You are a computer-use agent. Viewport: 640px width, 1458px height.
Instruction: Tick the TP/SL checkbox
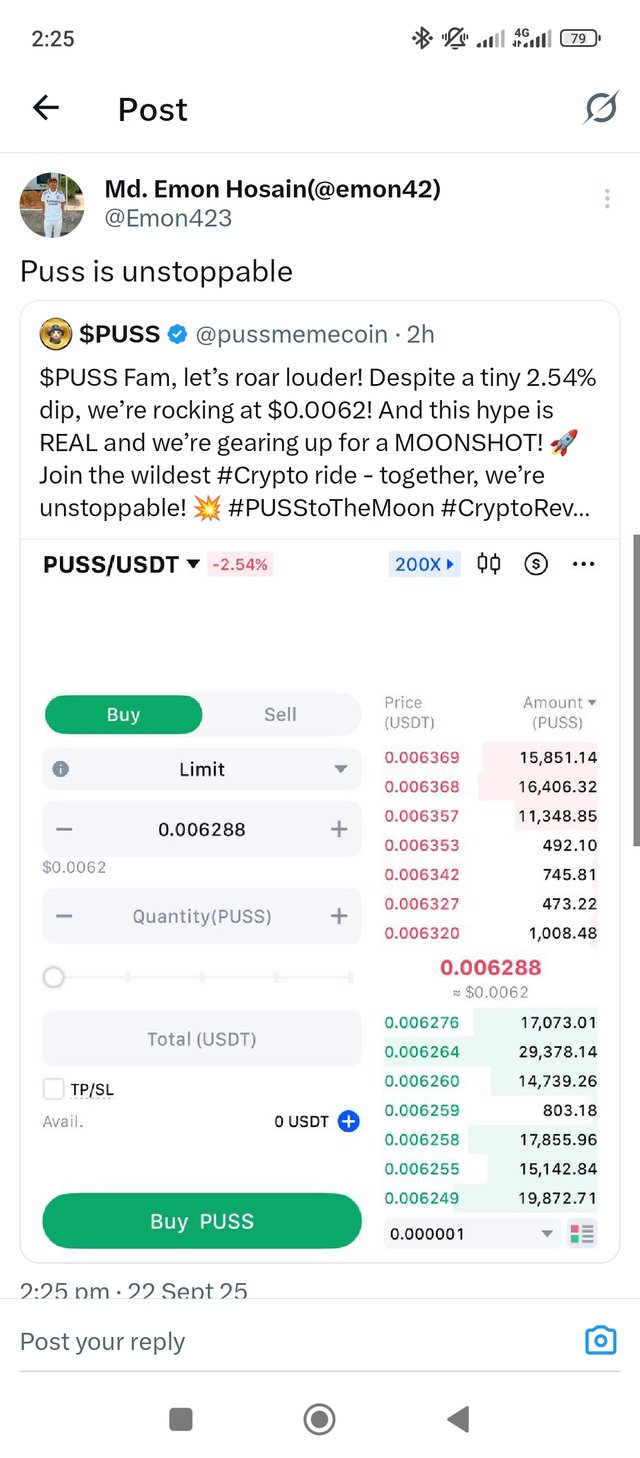[x=53, y=1089]
